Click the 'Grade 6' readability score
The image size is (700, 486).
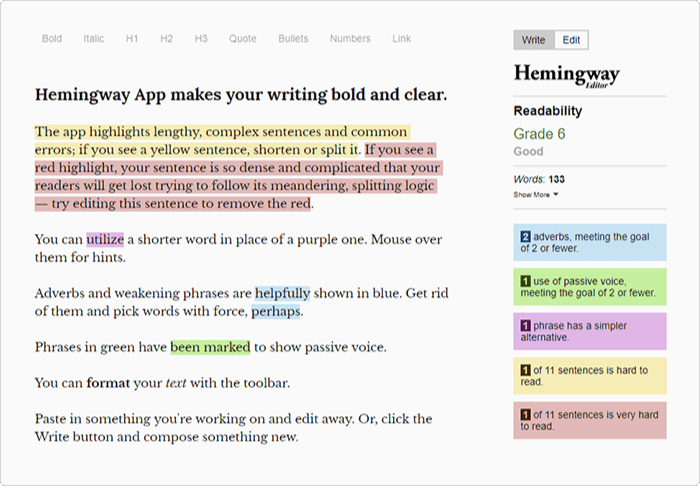(x=539, y=134)
